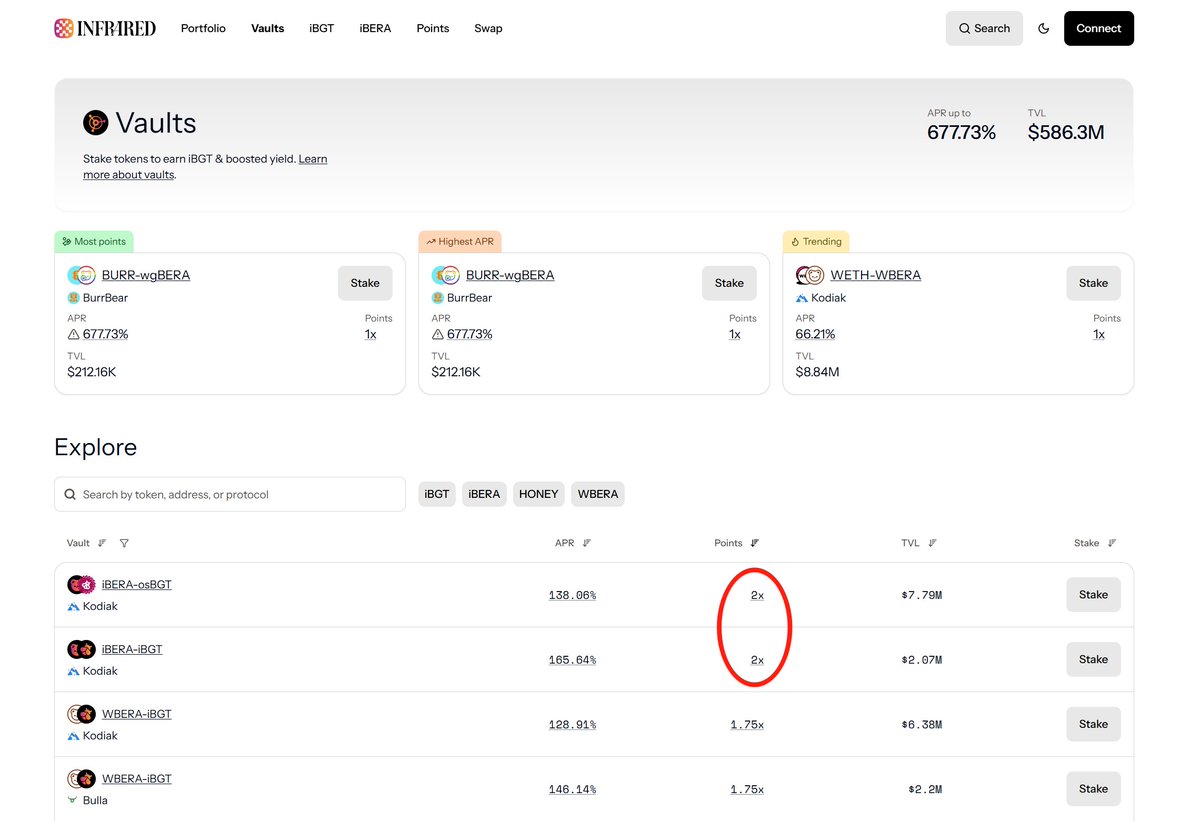Sort by TVL column icon
The width and height of the screenshot is (1200, 821).
coord(933,543)
